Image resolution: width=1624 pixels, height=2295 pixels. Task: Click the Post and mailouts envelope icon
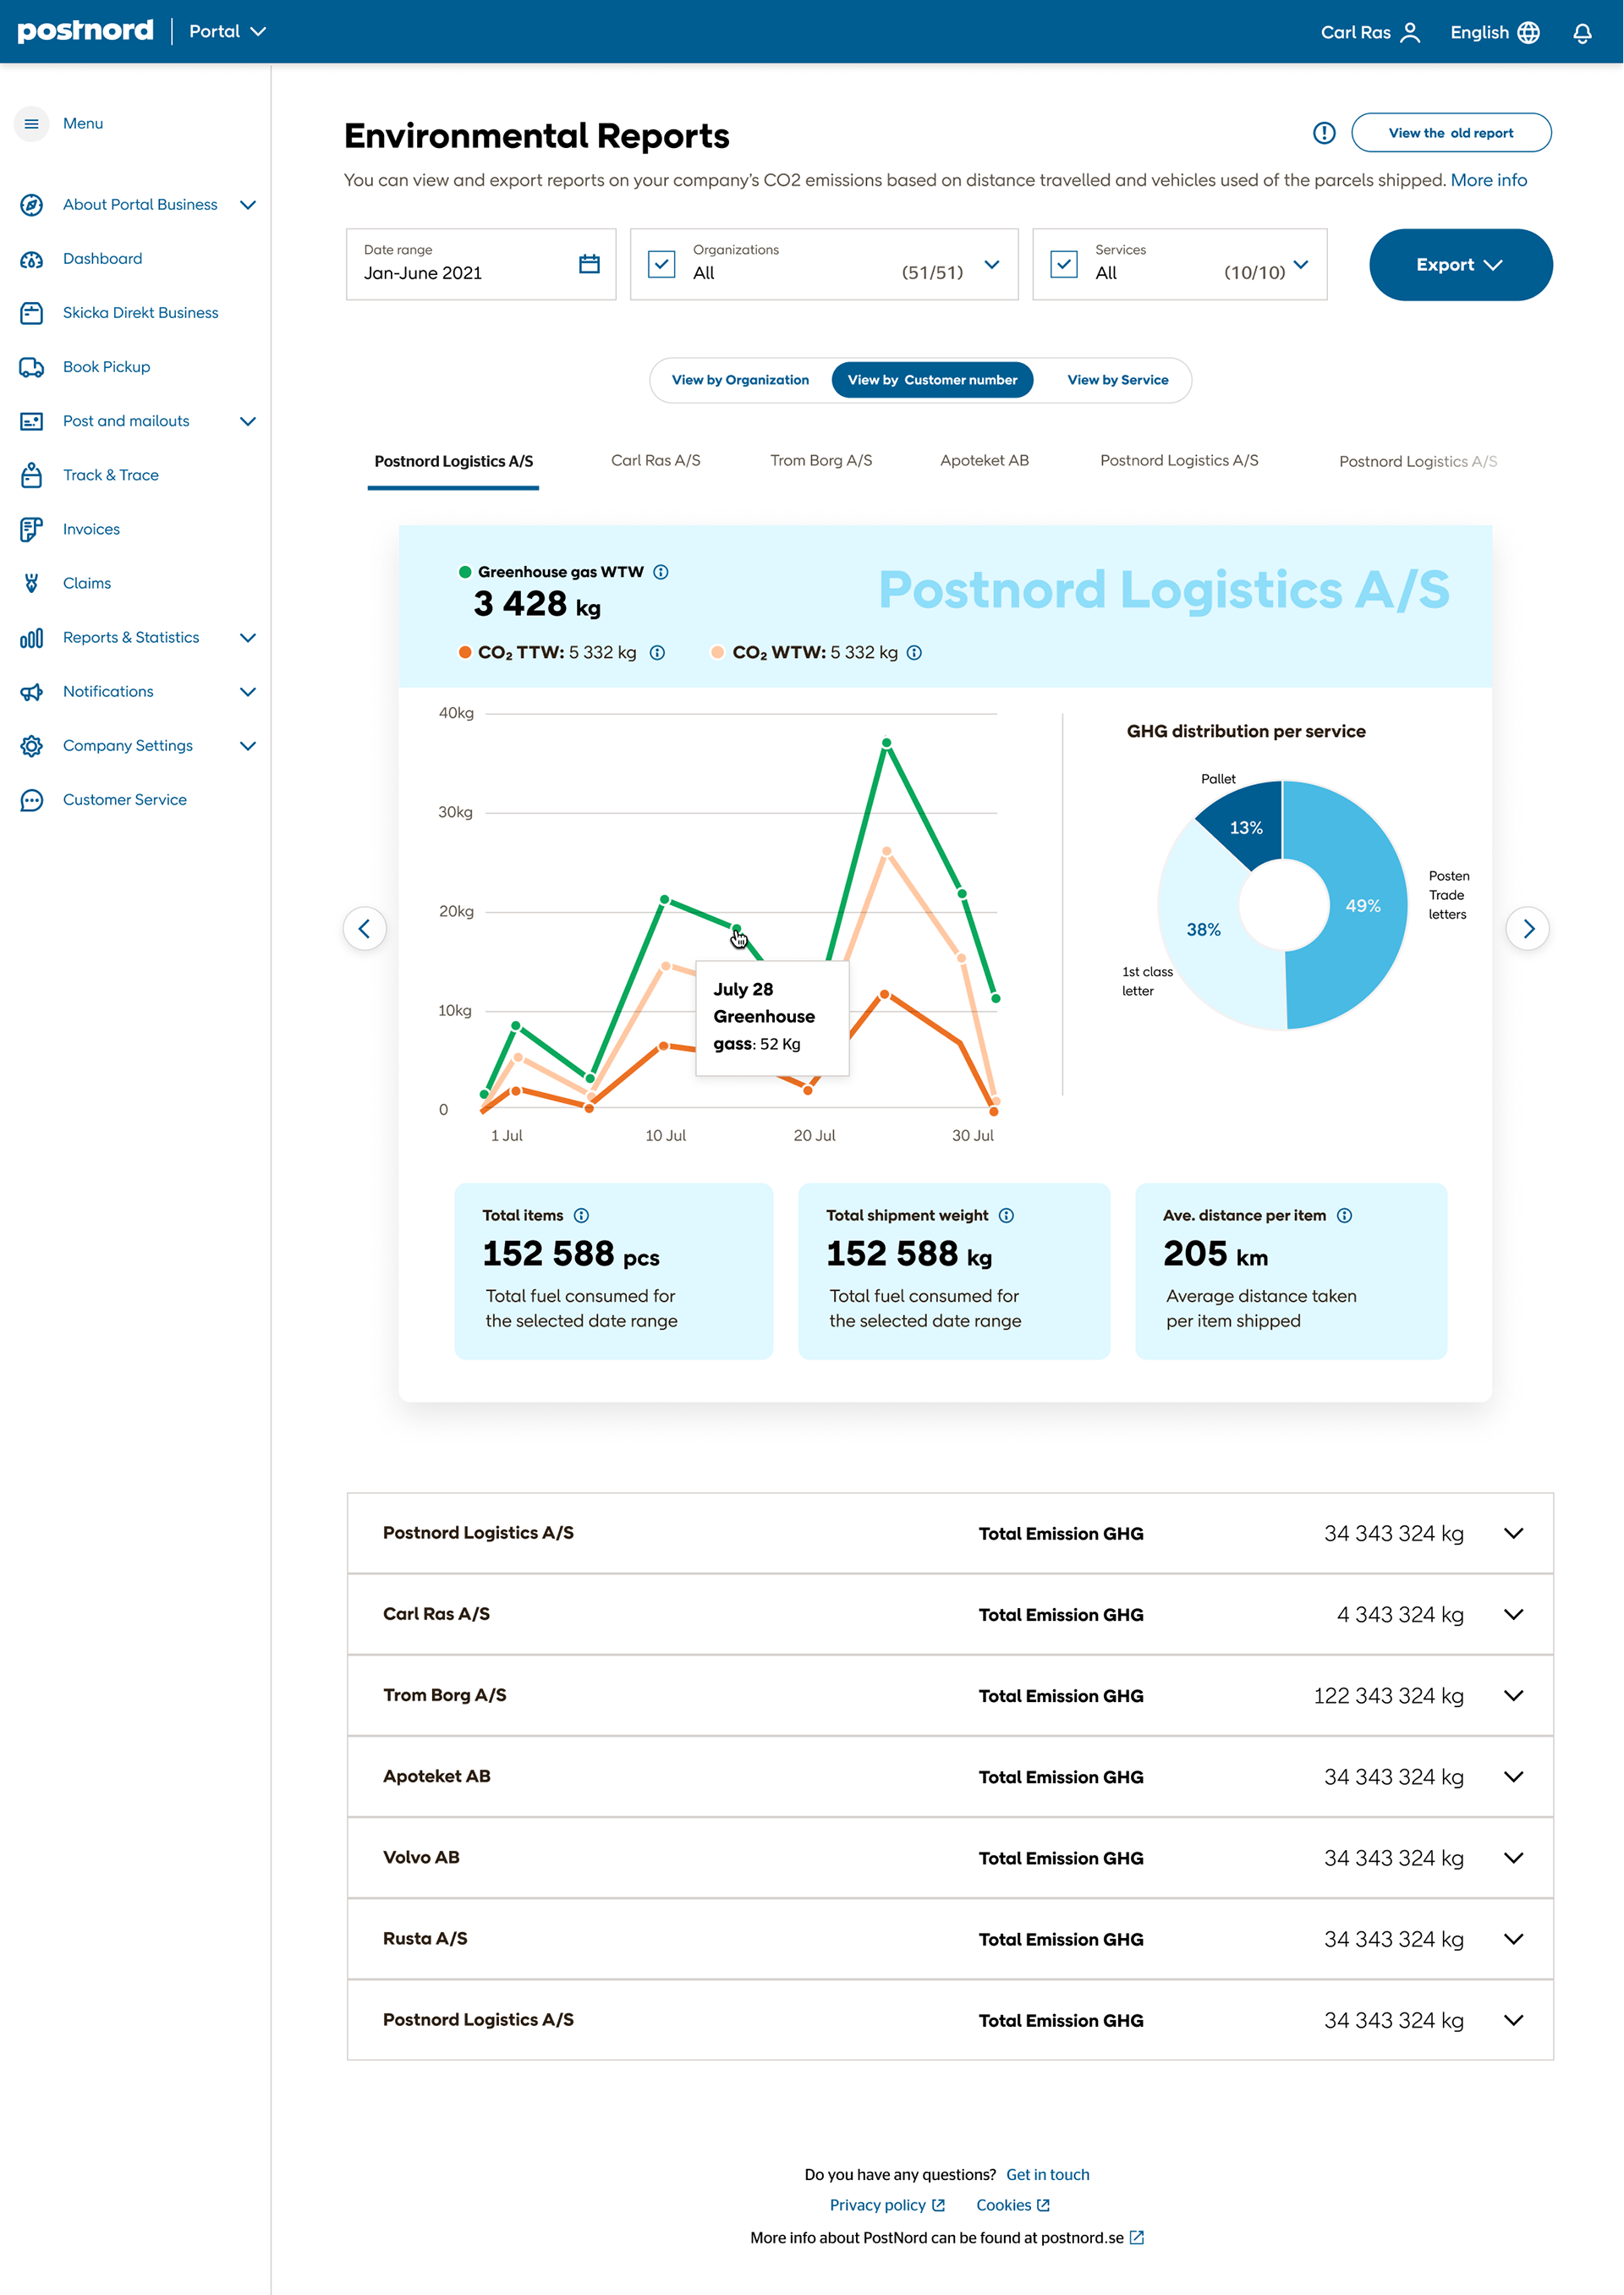(31, 421)
